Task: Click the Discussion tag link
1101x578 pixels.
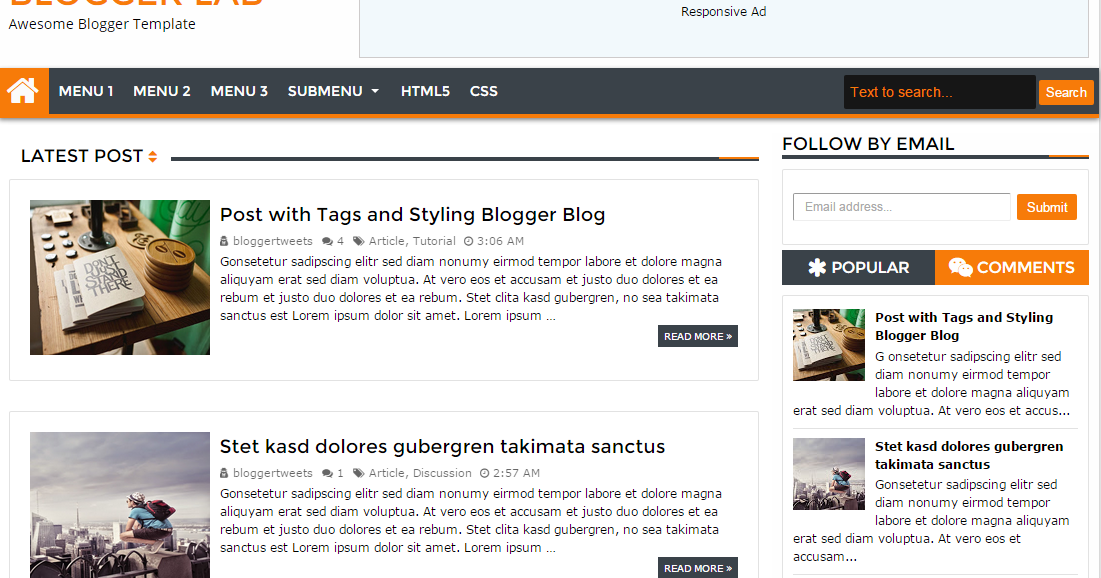Action: (442, 473)
